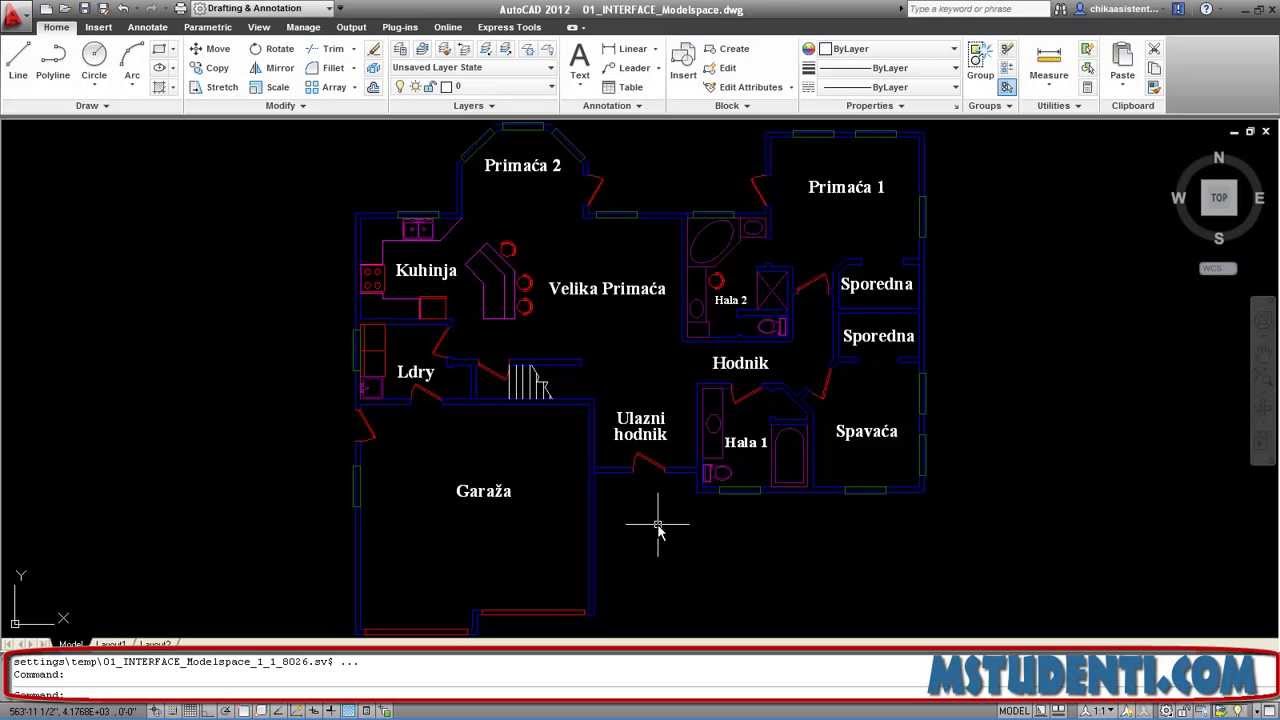Click the Paste clipboard icon
This screenshot has width=1280, height=720.
click(x=1122, y=61)
